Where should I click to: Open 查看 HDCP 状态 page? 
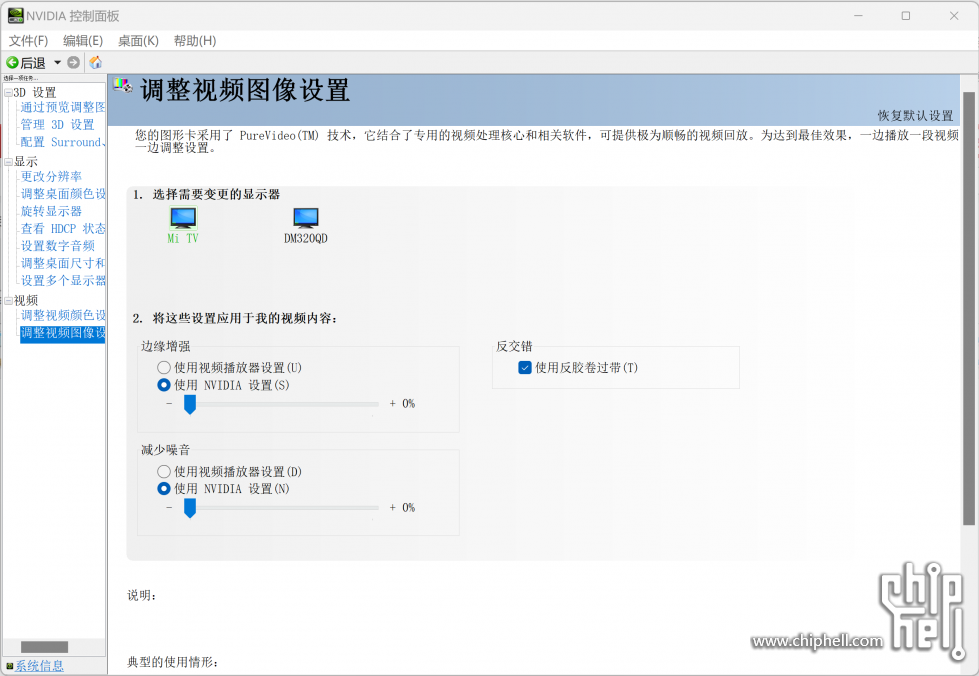(x=63, y=229)
